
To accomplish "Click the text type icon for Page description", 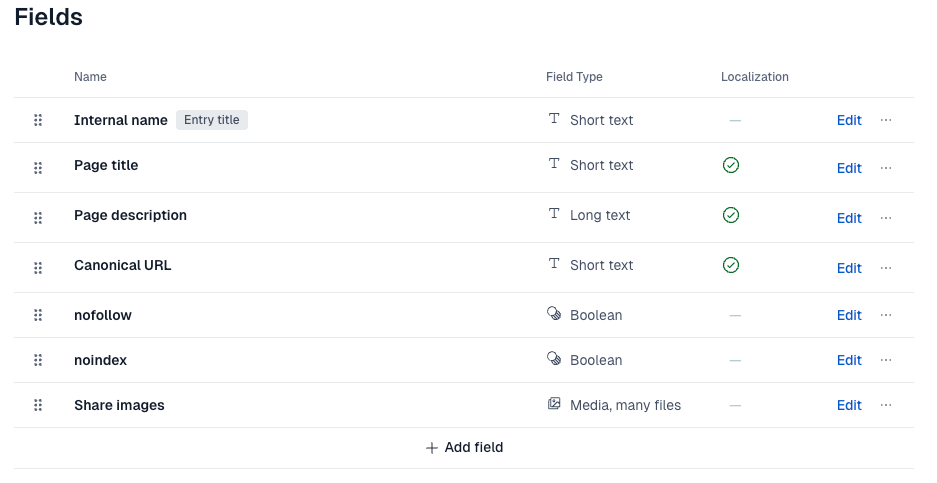I will 554,213.
